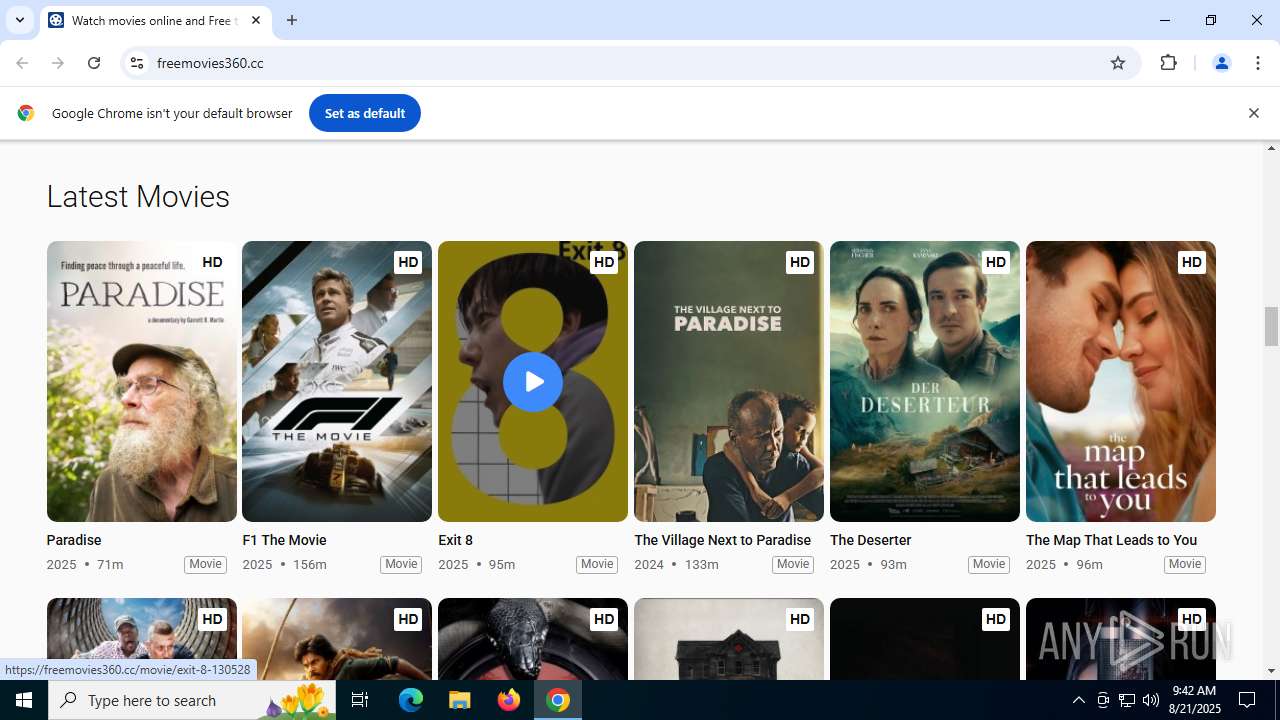
Task: Go back to previous page
Action: (x=22, y=63)
